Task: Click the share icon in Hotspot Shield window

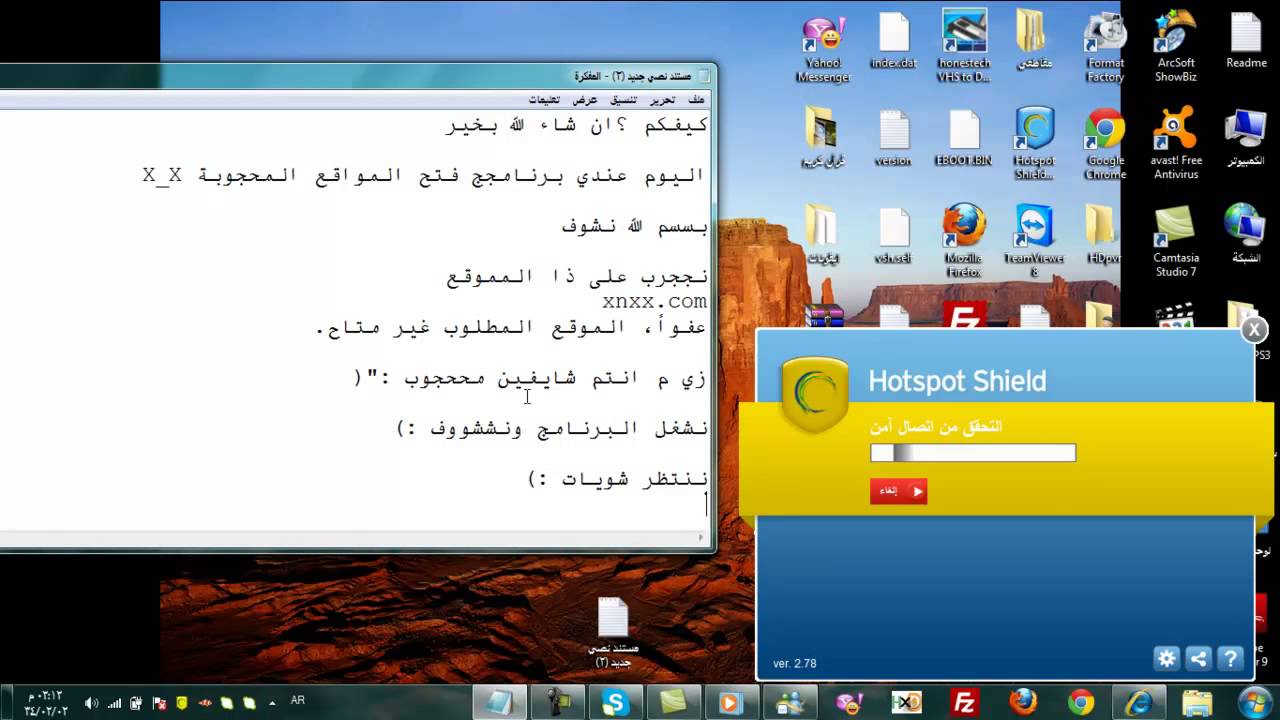Action: [x=1198, y=658]
